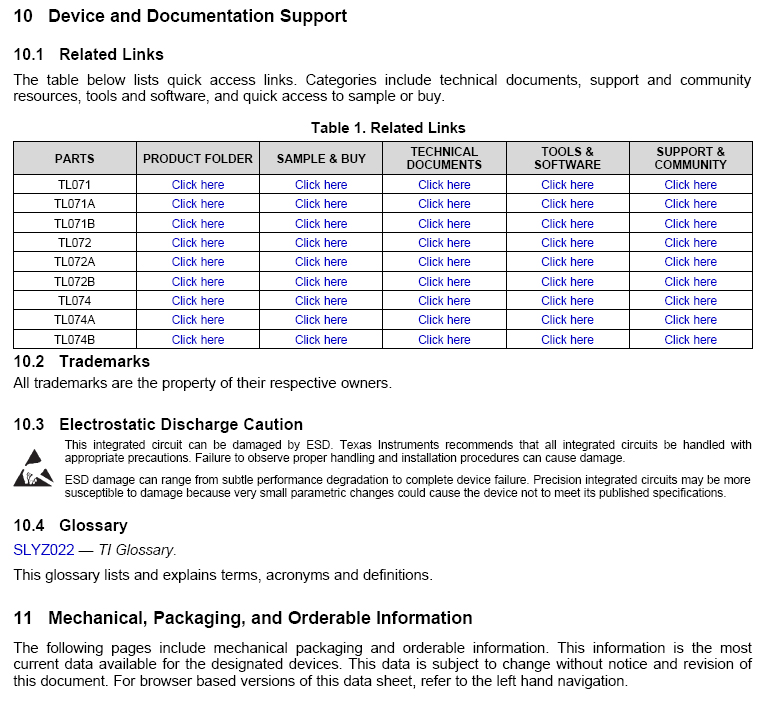Open TL071 Support & Community link
The height and width of the screenshot is (703, 783).
click(690, 185)
